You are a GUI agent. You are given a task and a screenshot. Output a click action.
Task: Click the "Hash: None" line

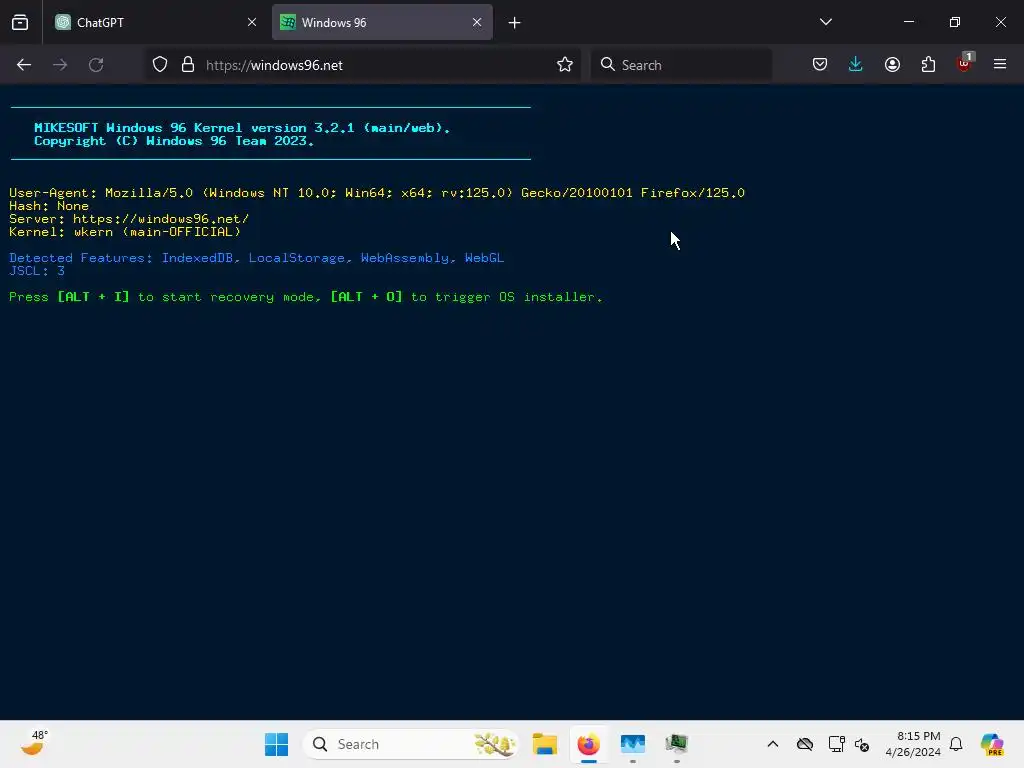click(x=49, y=206)
